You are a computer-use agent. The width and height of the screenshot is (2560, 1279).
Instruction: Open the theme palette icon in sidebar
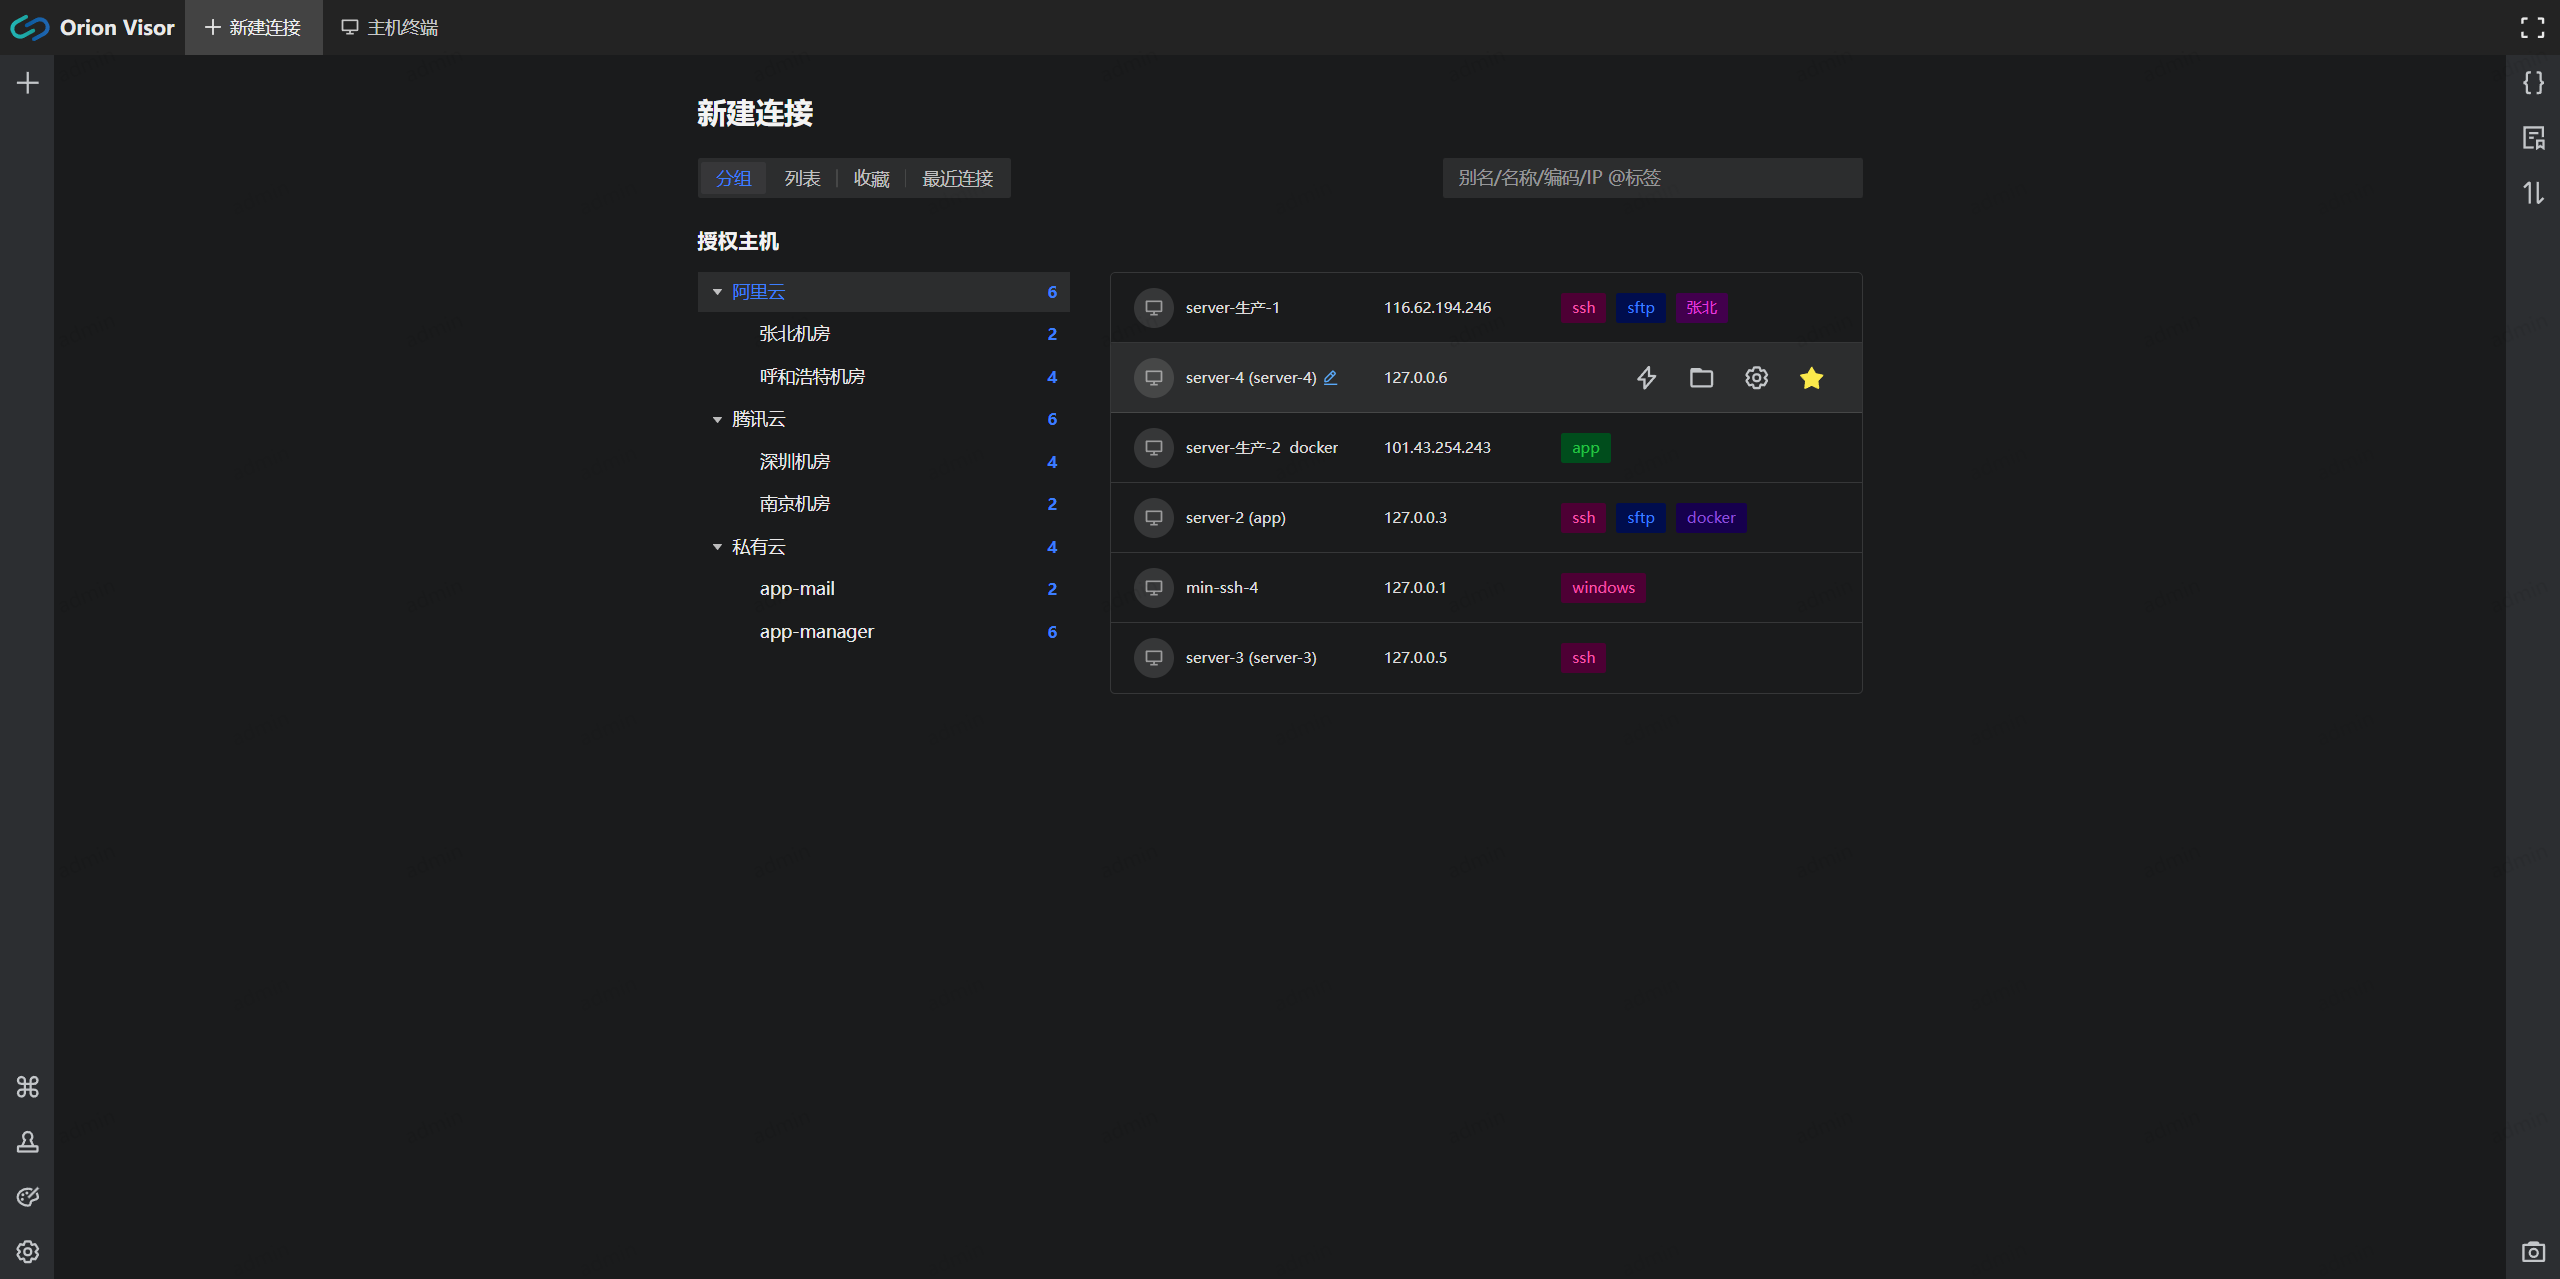28,1197
